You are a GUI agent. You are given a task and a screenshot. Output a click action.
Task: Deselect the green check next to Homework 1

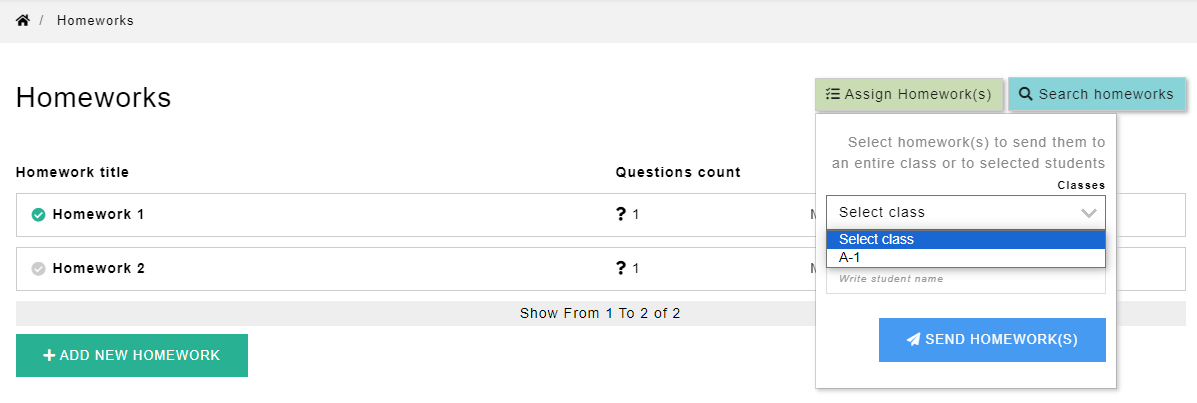click(39, 214)
